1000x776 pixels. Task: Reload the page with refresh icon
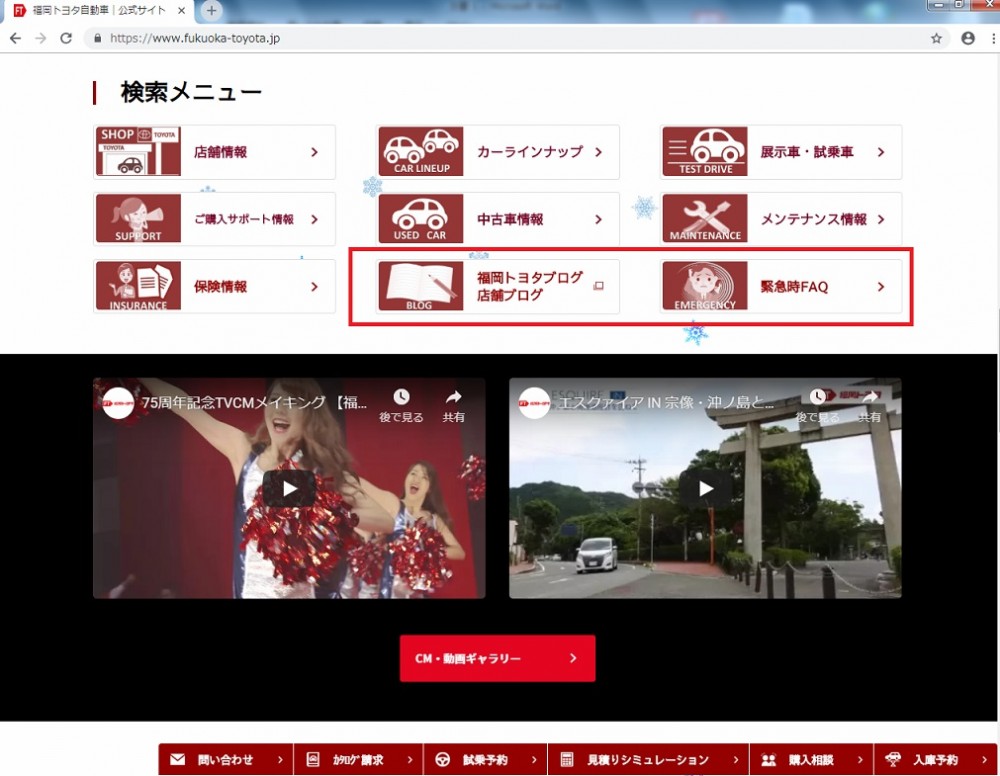click(66, 38)
